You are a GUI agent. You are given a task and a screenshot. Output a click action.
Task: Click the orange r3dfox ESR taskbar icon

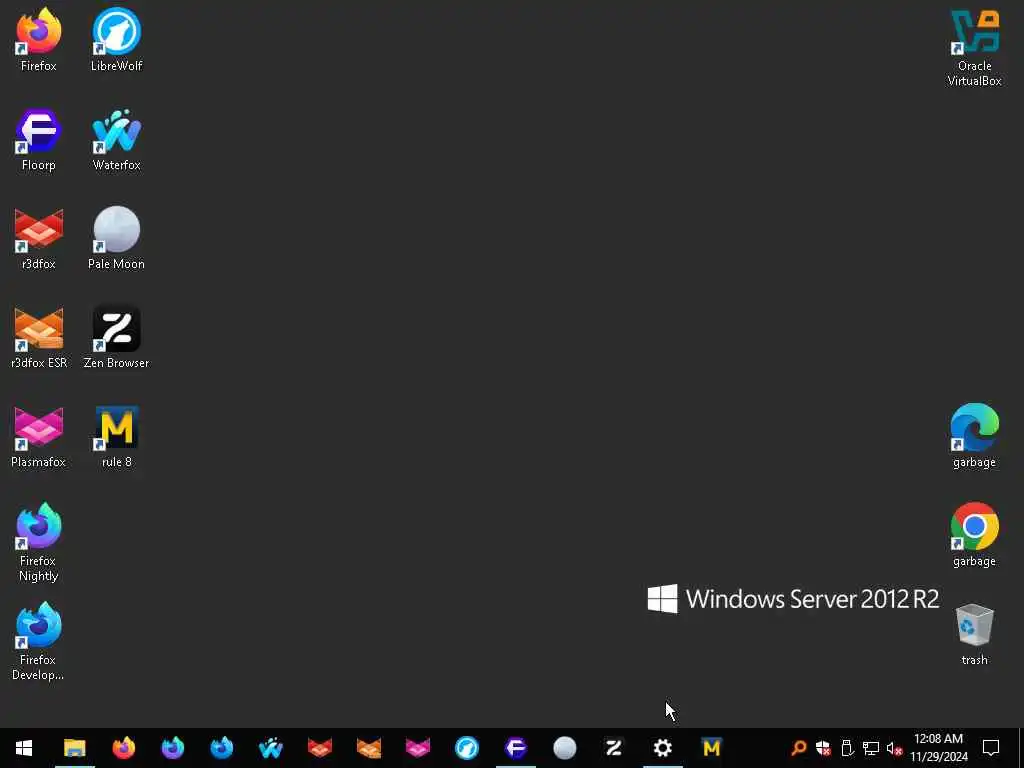click(x=368, y=748)
